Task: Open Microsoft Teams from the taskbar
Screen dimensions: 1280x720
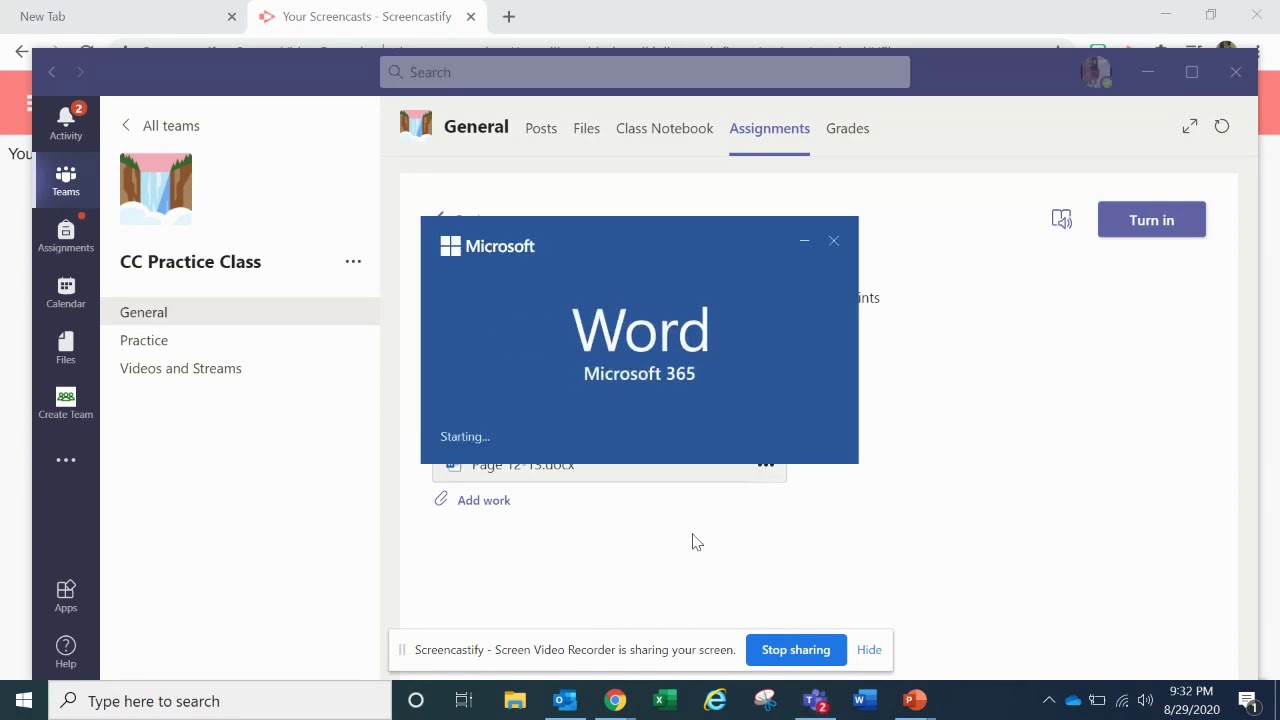Action: tap(815, 700)
